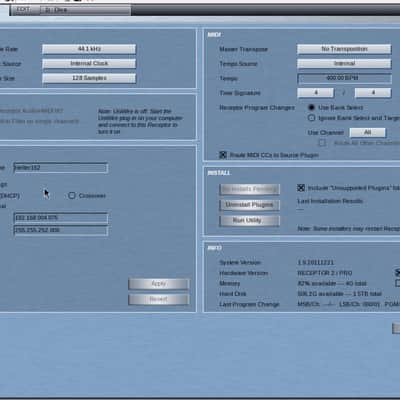The width and height of the screenshot is (400, 400).
Task: Click the Apply button
Action: click(159, 284)
